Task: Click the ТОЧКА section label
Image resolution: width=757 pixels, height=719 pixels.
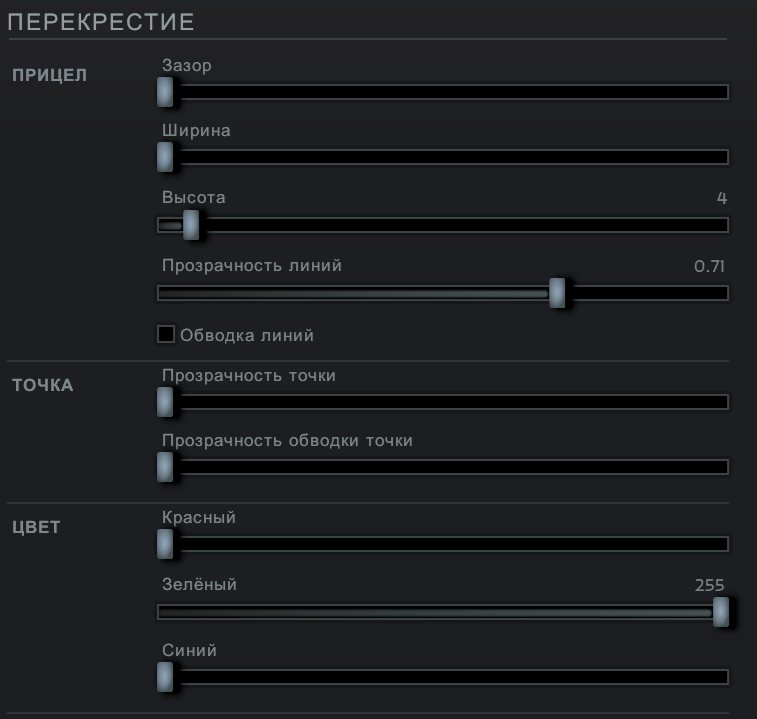Action: click(x=43, y=385)
